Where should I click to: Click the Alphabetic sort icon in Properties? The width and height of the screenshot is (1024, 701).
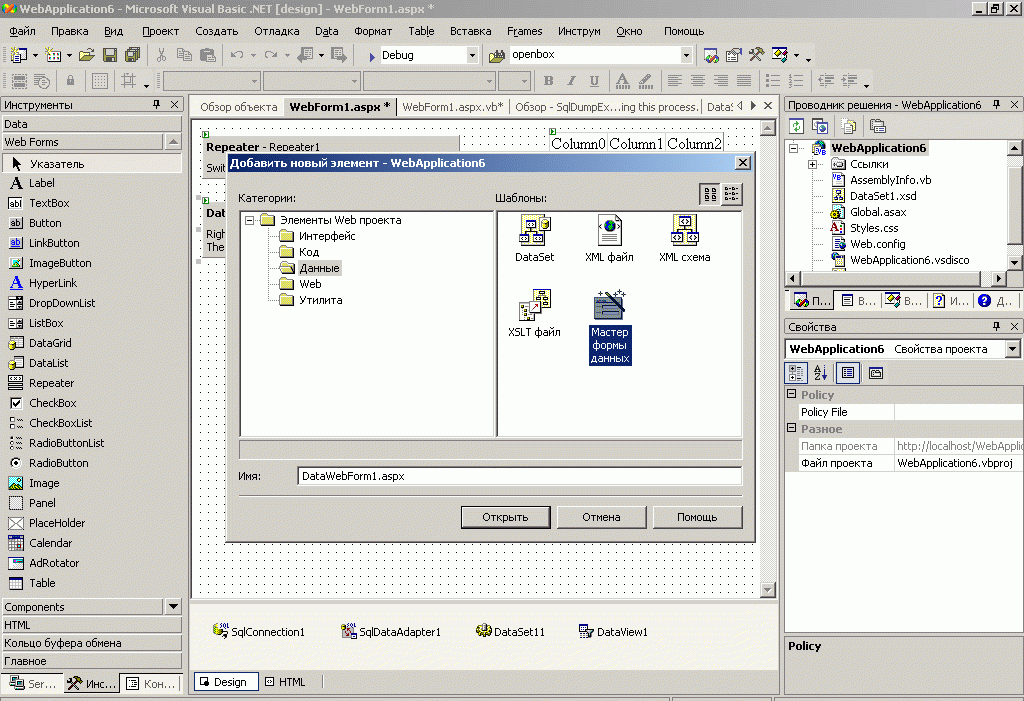(x=820, y=373)
